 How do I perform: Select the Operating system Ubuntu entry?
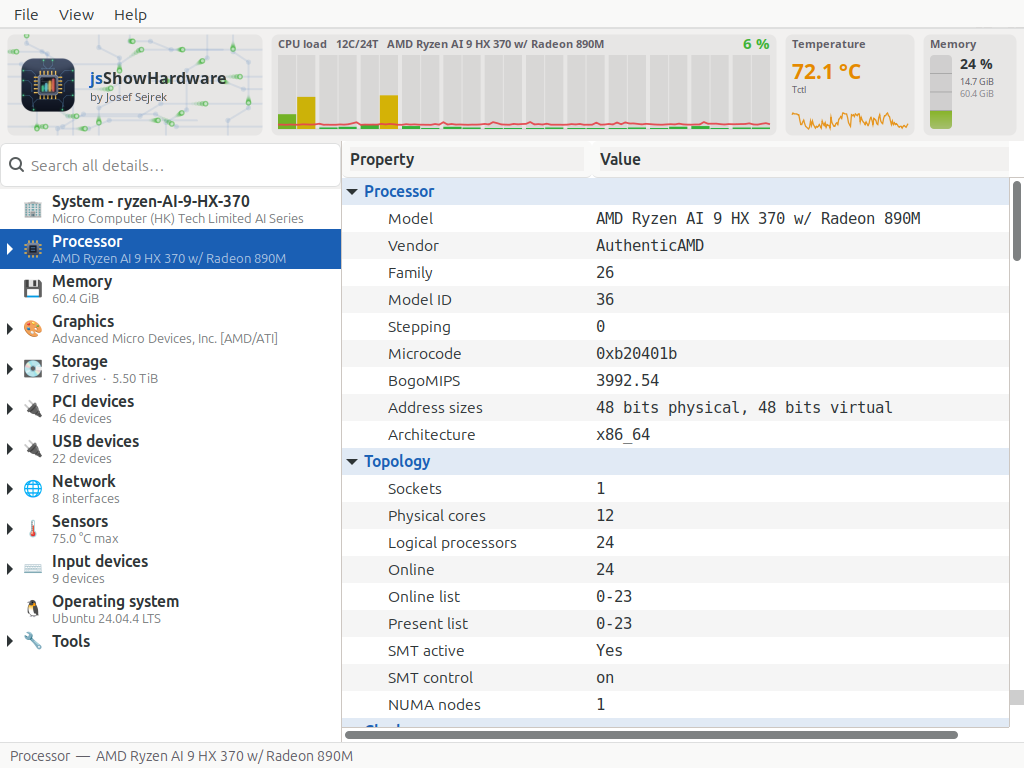(170, 609)
